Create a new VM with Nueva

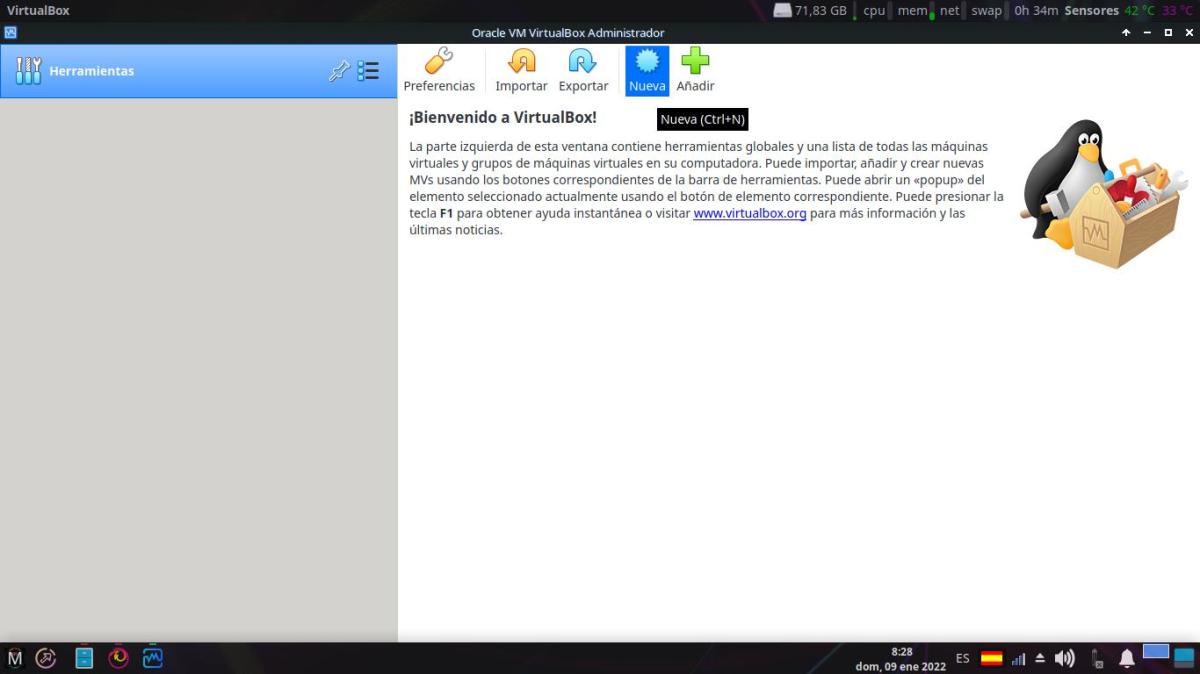coord(647,71)
